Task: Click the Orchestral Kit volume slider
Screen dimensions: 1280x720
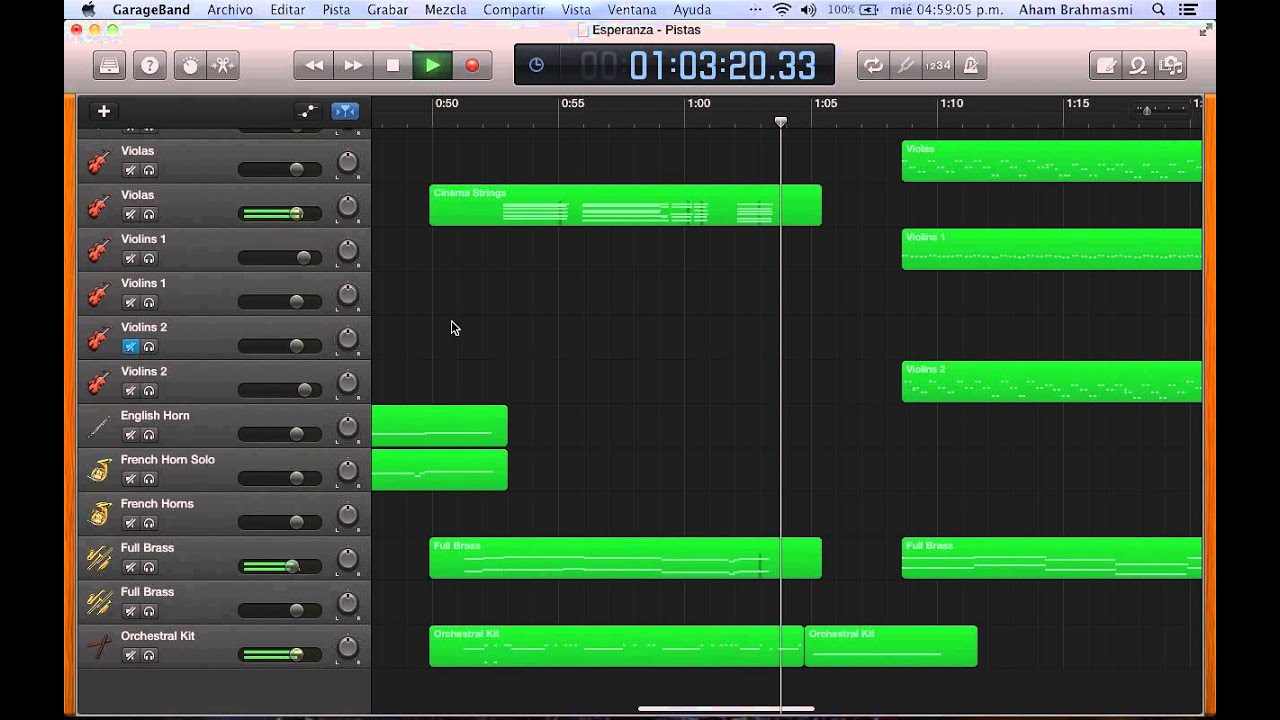Action: coord(280,654)
